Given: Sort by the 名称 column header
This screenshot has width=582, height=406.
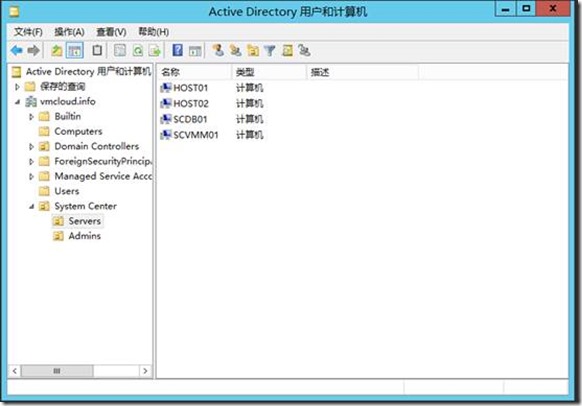Looking at the screenshot, I should tap(194, 72).
